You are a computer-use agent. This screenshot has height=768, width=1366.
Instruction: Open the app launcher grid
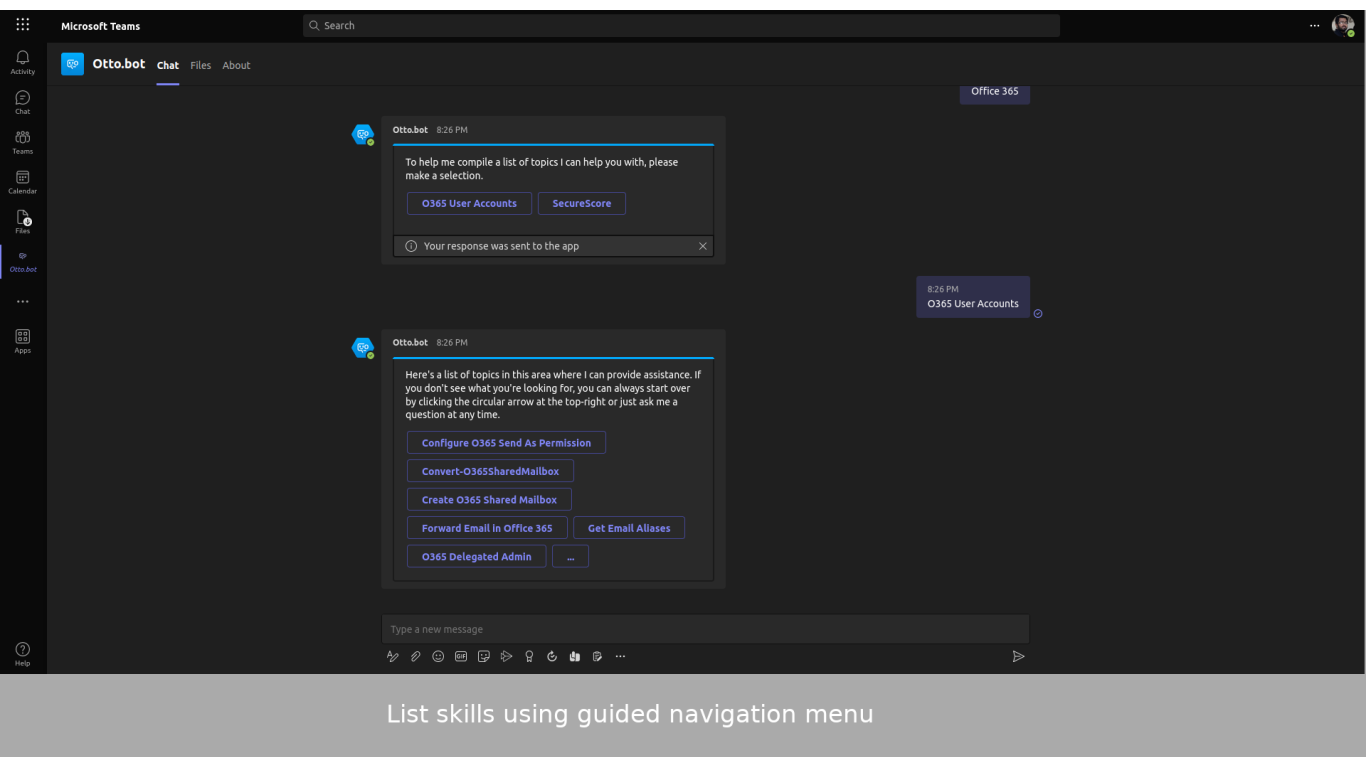(23, 25)
